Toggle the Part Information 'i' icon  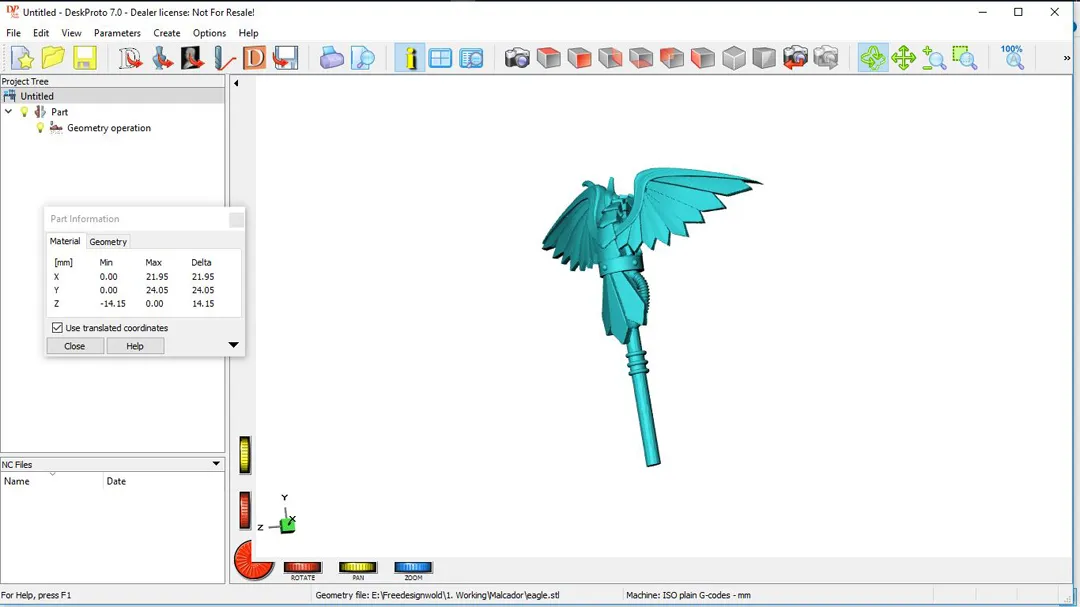(410, 58)
